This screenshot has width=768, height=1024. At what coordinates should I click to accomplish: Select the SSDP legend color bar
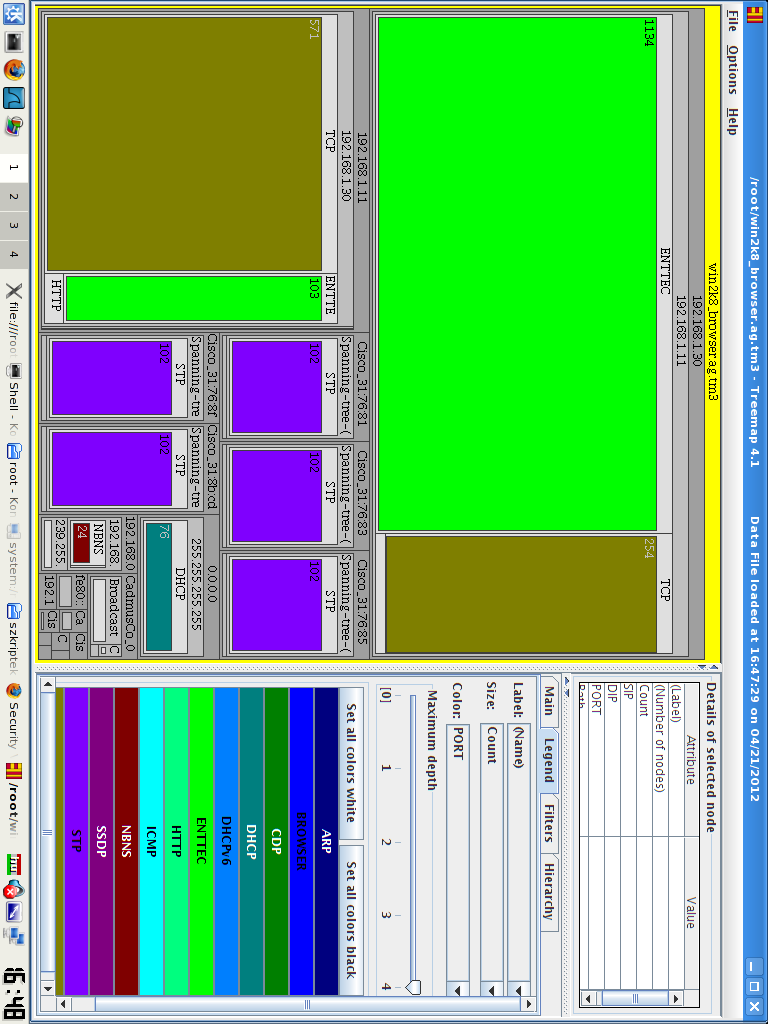coord(101,840)
